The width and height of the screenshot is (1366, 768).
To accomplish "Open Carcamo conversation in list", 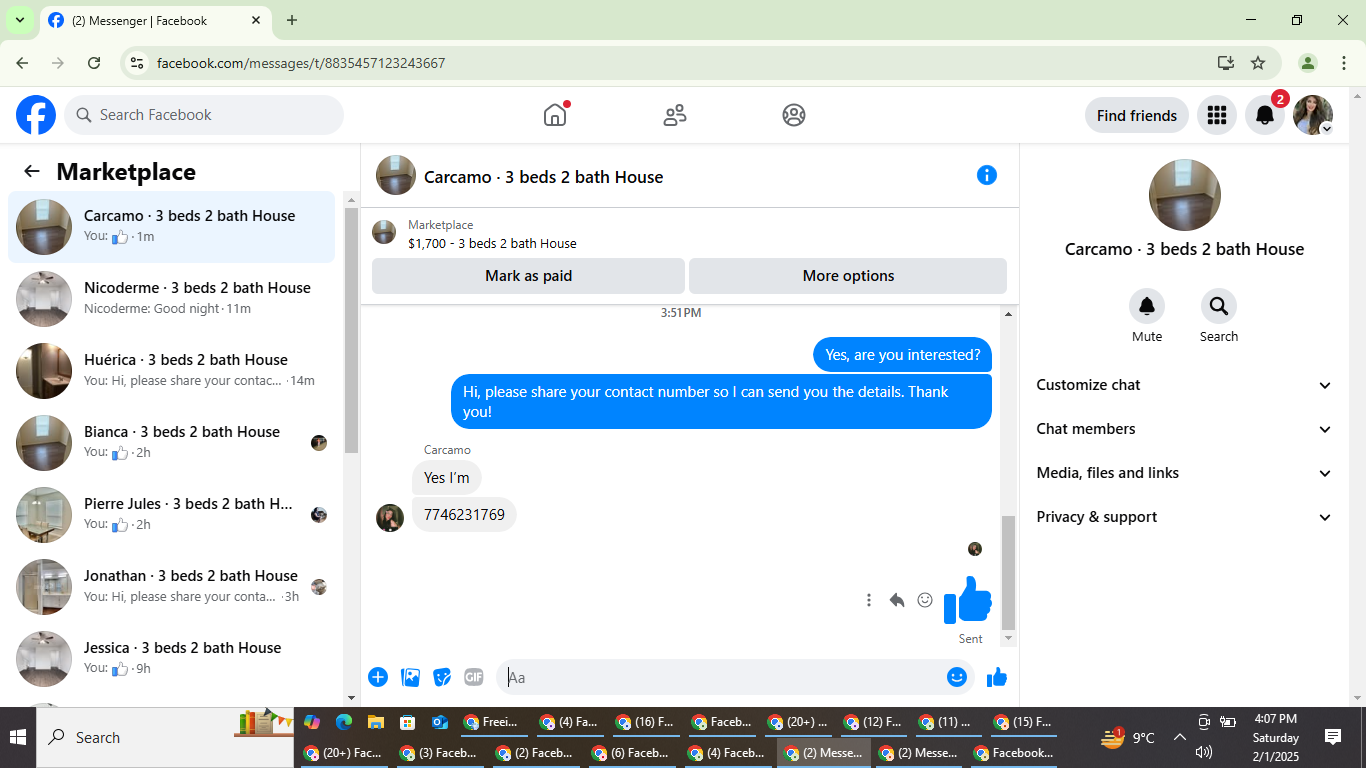I will (171, 227).
